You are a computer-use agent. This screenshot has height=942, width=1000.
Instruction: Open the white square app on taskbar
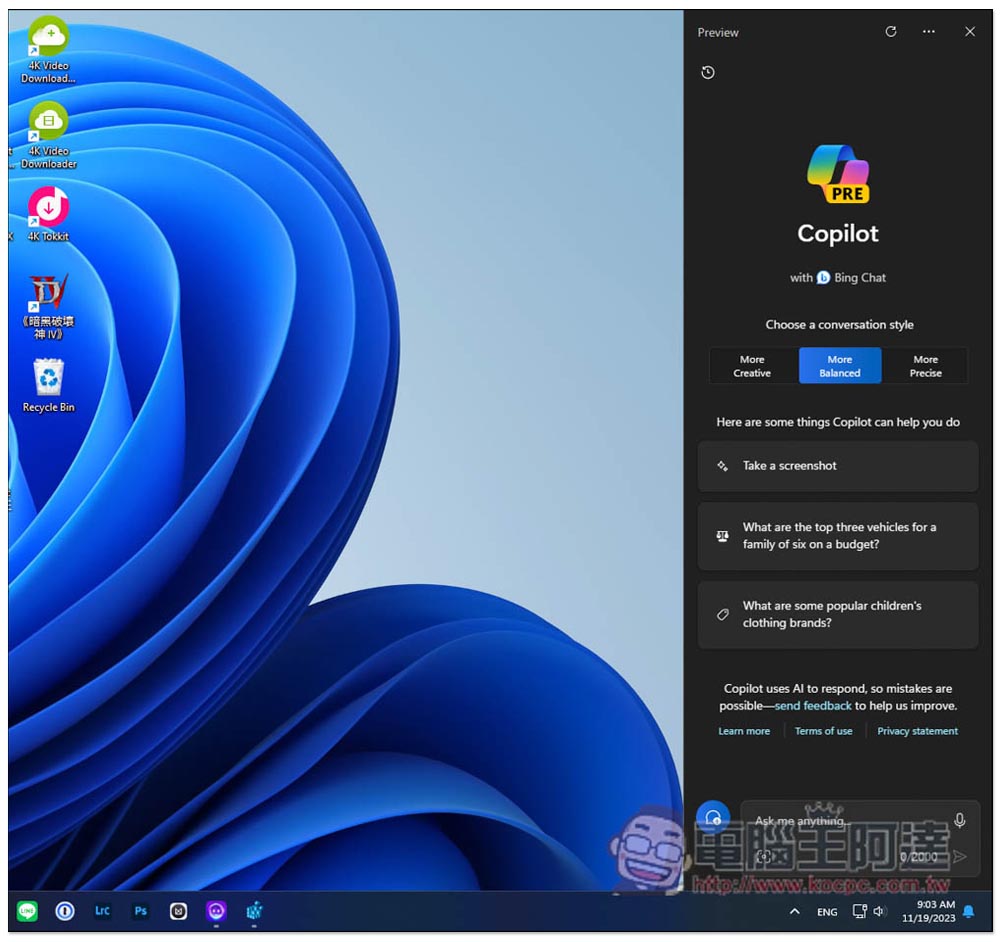(x=178, y=911)
